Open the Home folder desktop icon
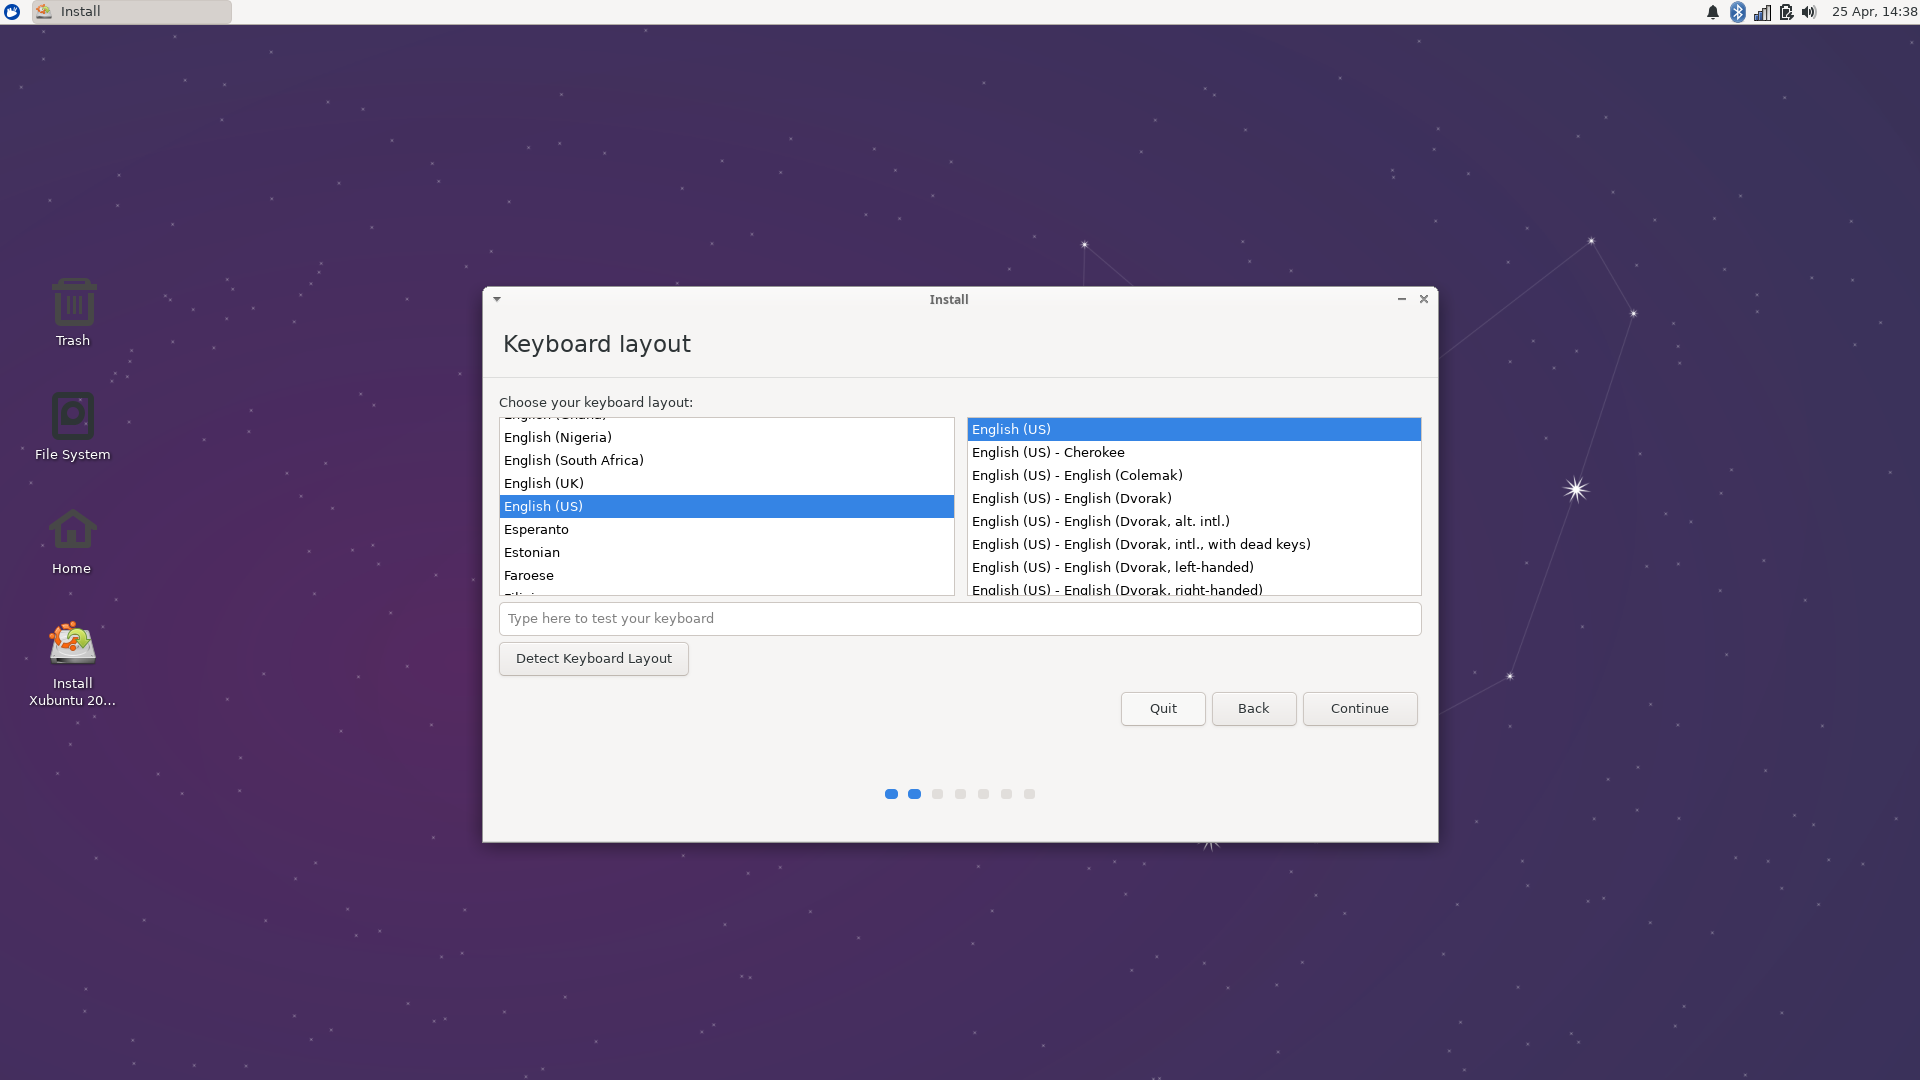Image resolution: width=1920 pixels, height=1080 pixels. [72, 541]
